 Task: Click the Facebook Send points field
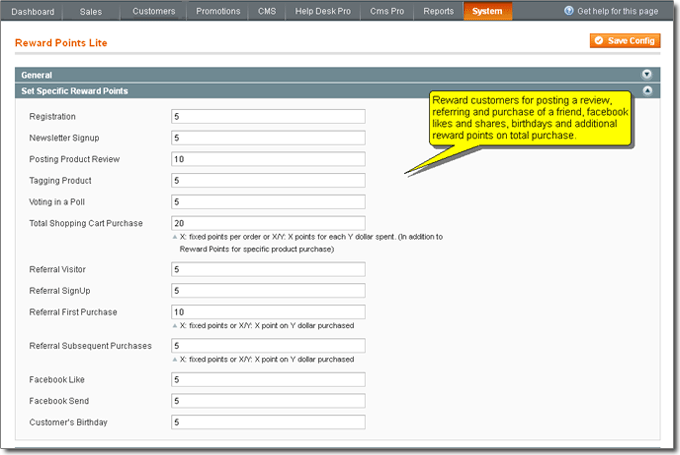[x=268, y=400]
